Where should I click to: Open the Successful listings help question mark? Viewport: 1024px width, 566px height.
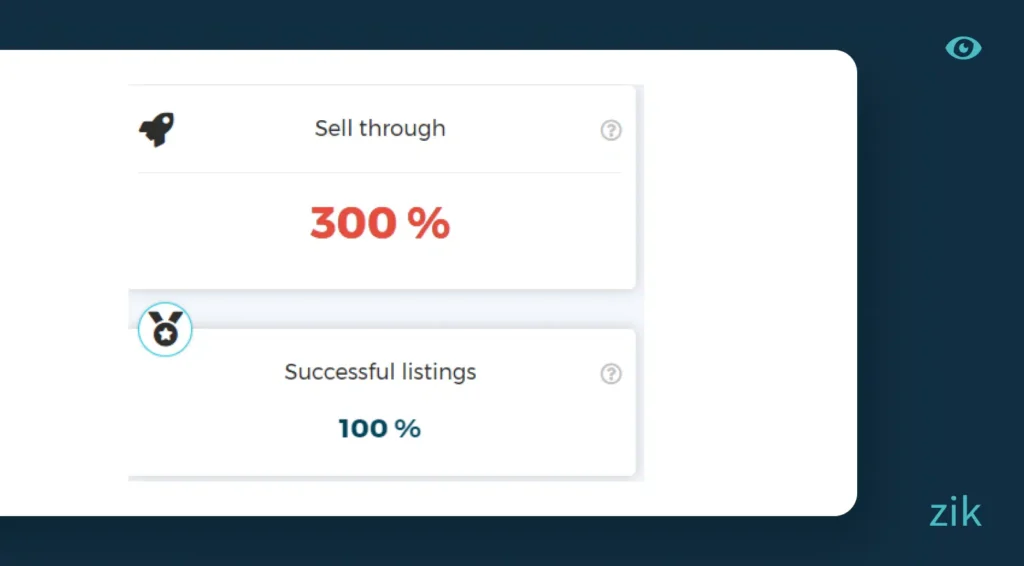611,374
